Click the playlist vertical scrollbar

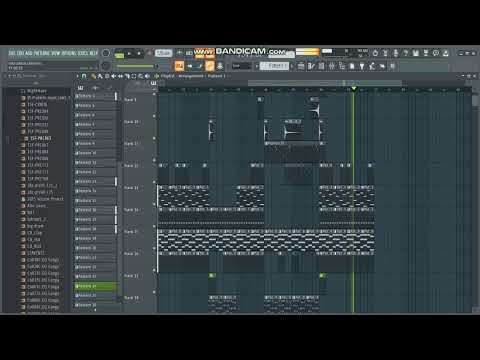point(475,101)
